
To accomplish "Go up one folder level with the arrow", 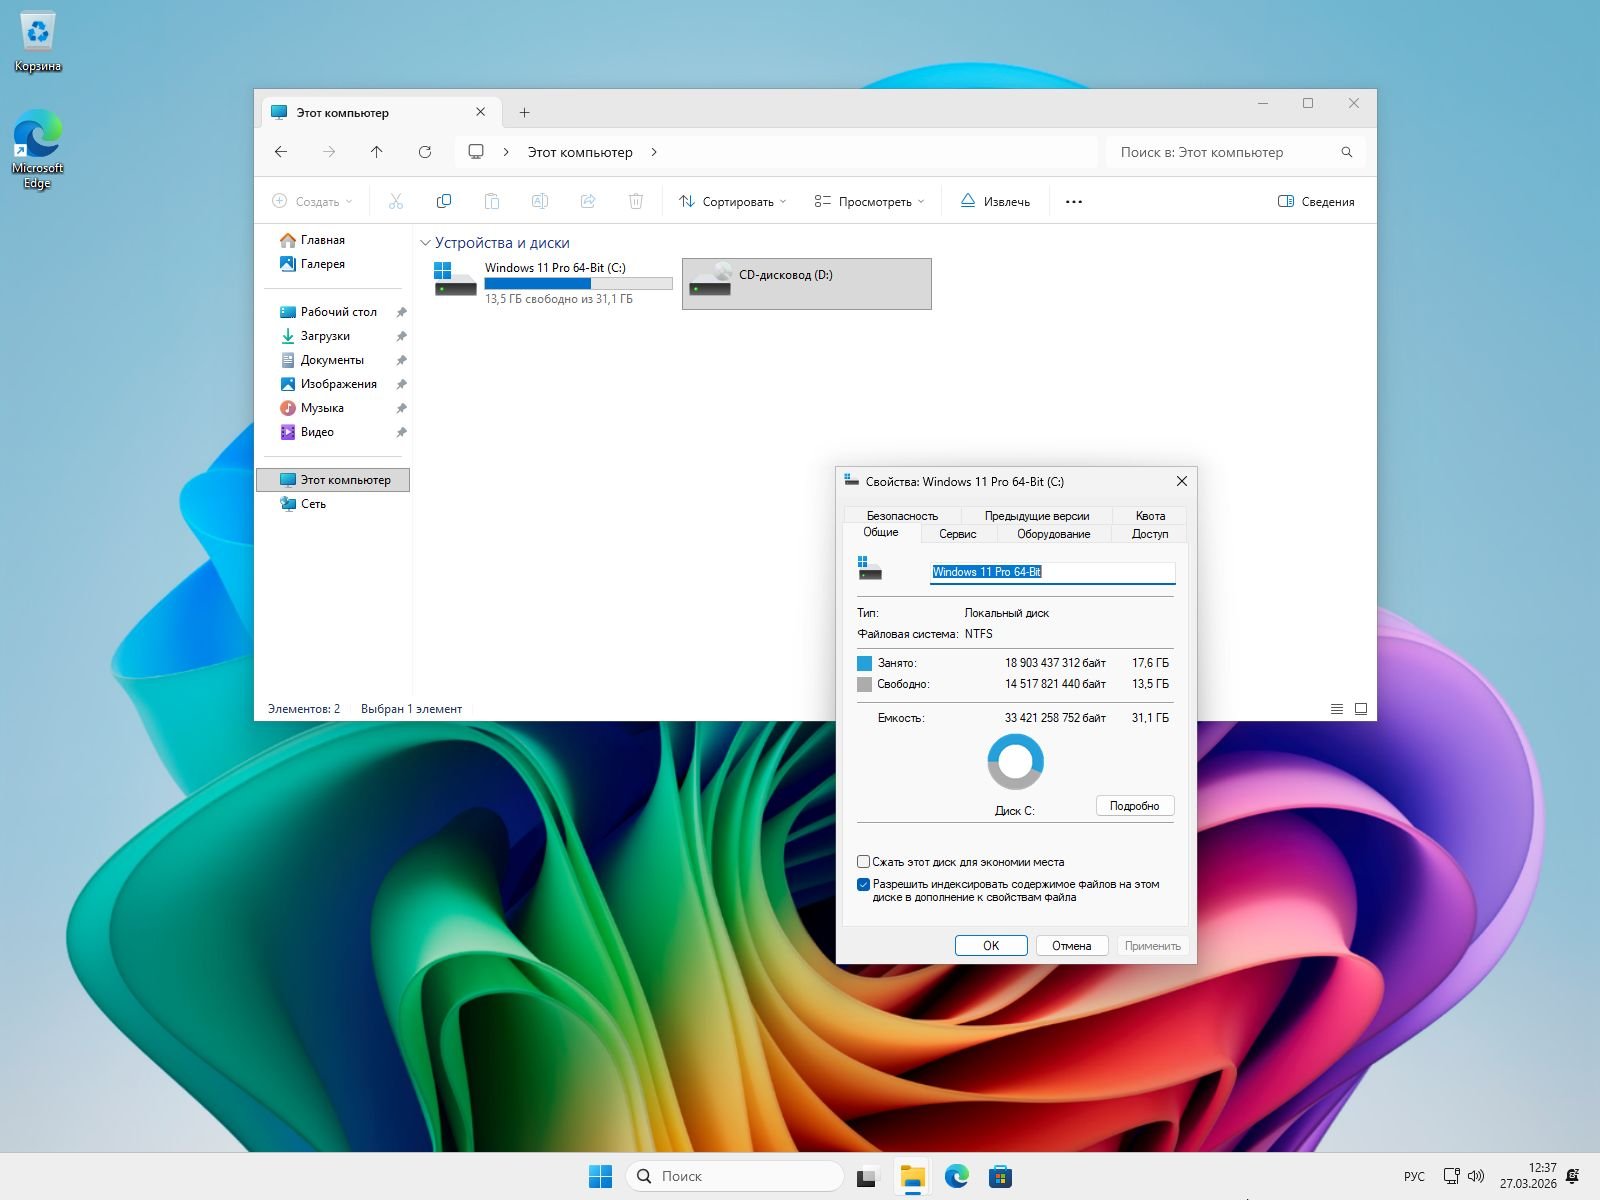I will click(x=376, y=152).
